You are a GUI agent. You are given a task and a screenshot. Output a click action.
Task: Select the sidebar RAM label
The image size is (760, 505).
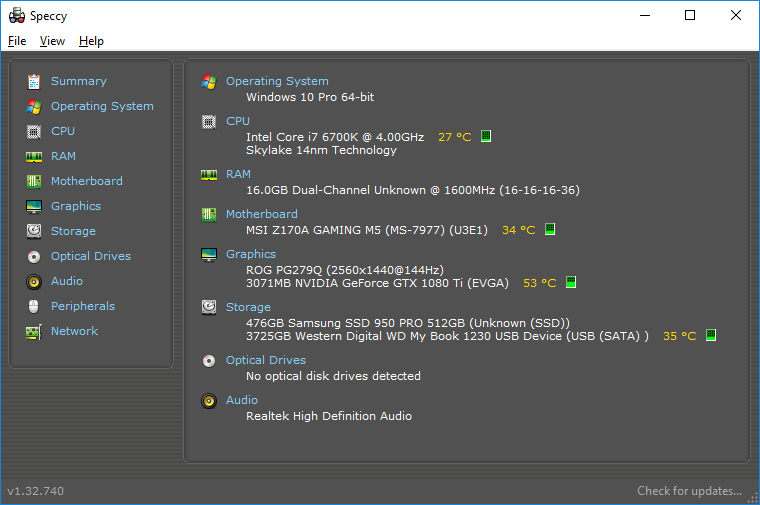(63, 156)
